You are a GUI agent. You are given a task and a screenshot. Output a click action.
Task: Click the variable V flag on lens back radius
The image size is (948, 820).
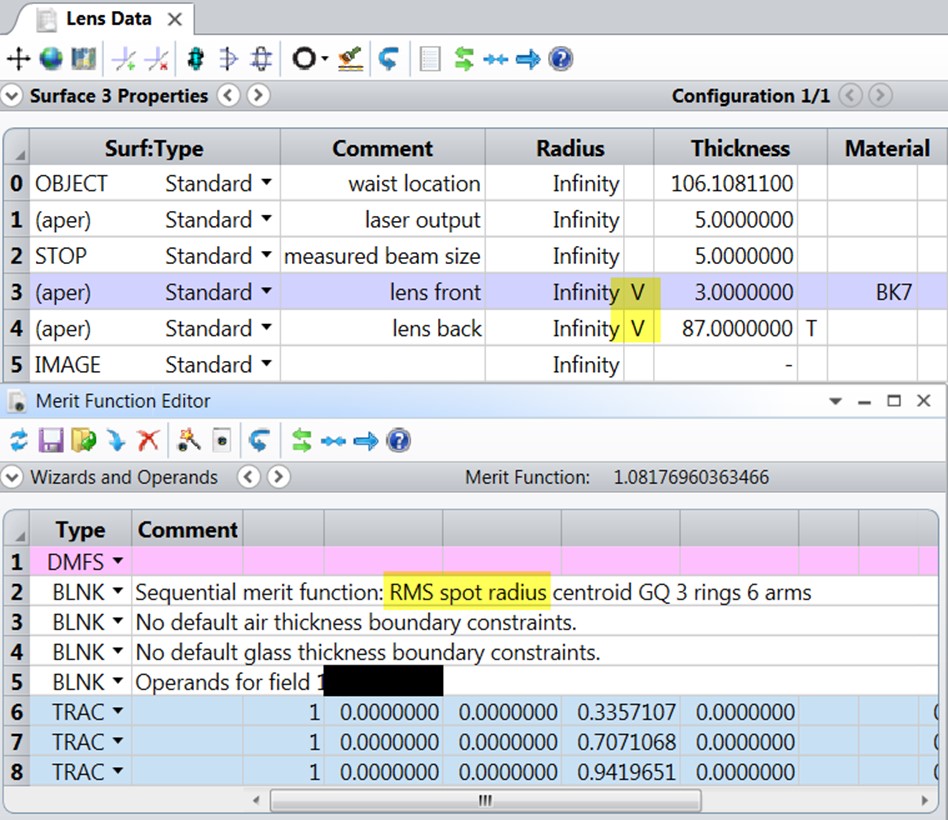coord(638,328)
